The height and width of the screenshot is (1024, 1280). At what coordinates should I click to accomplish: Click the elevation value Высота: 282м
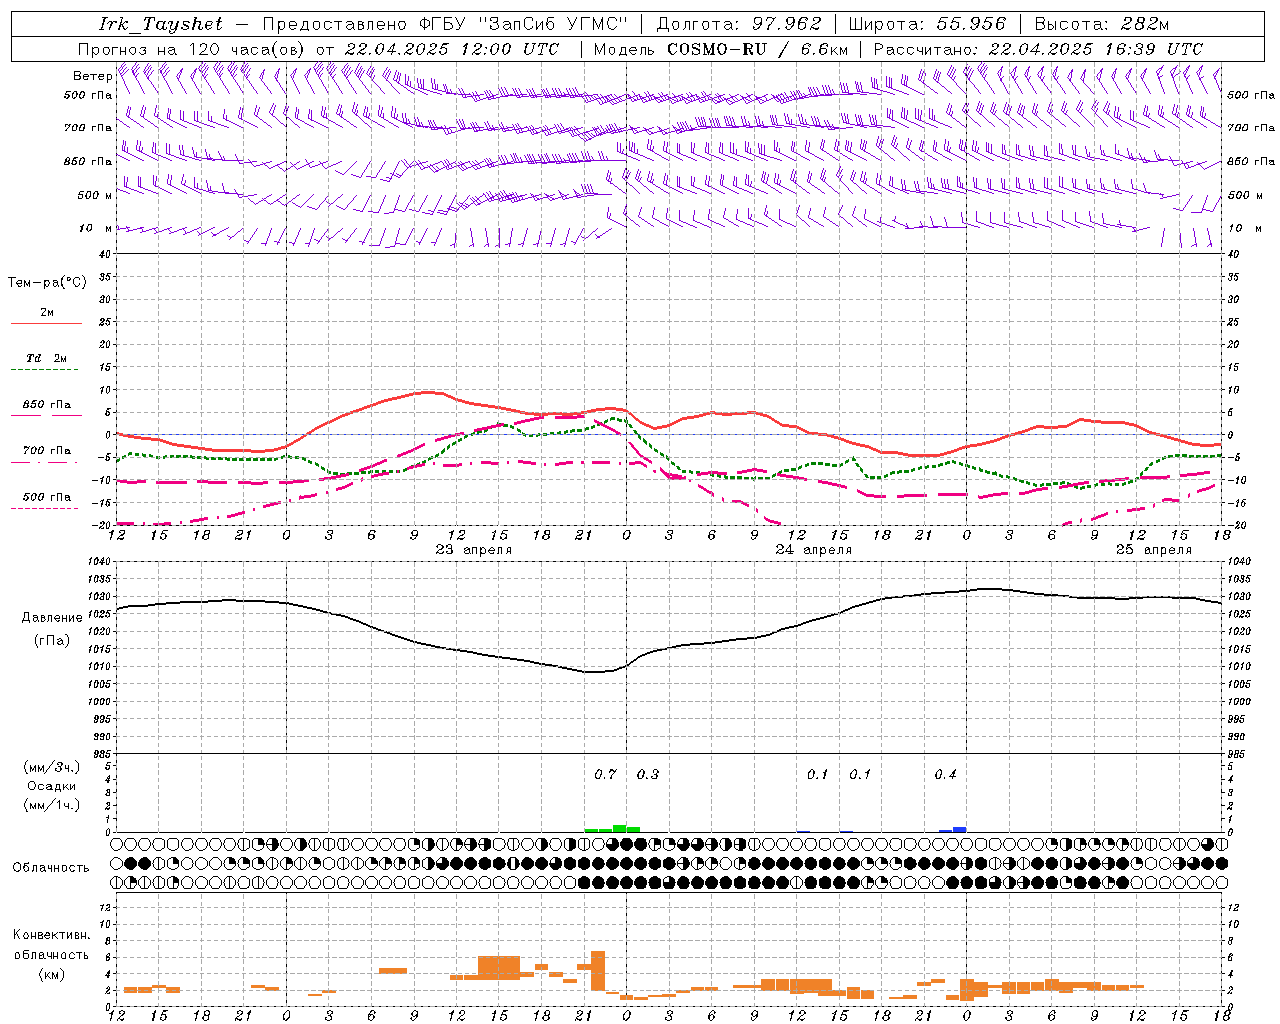tap(1101, 24)
